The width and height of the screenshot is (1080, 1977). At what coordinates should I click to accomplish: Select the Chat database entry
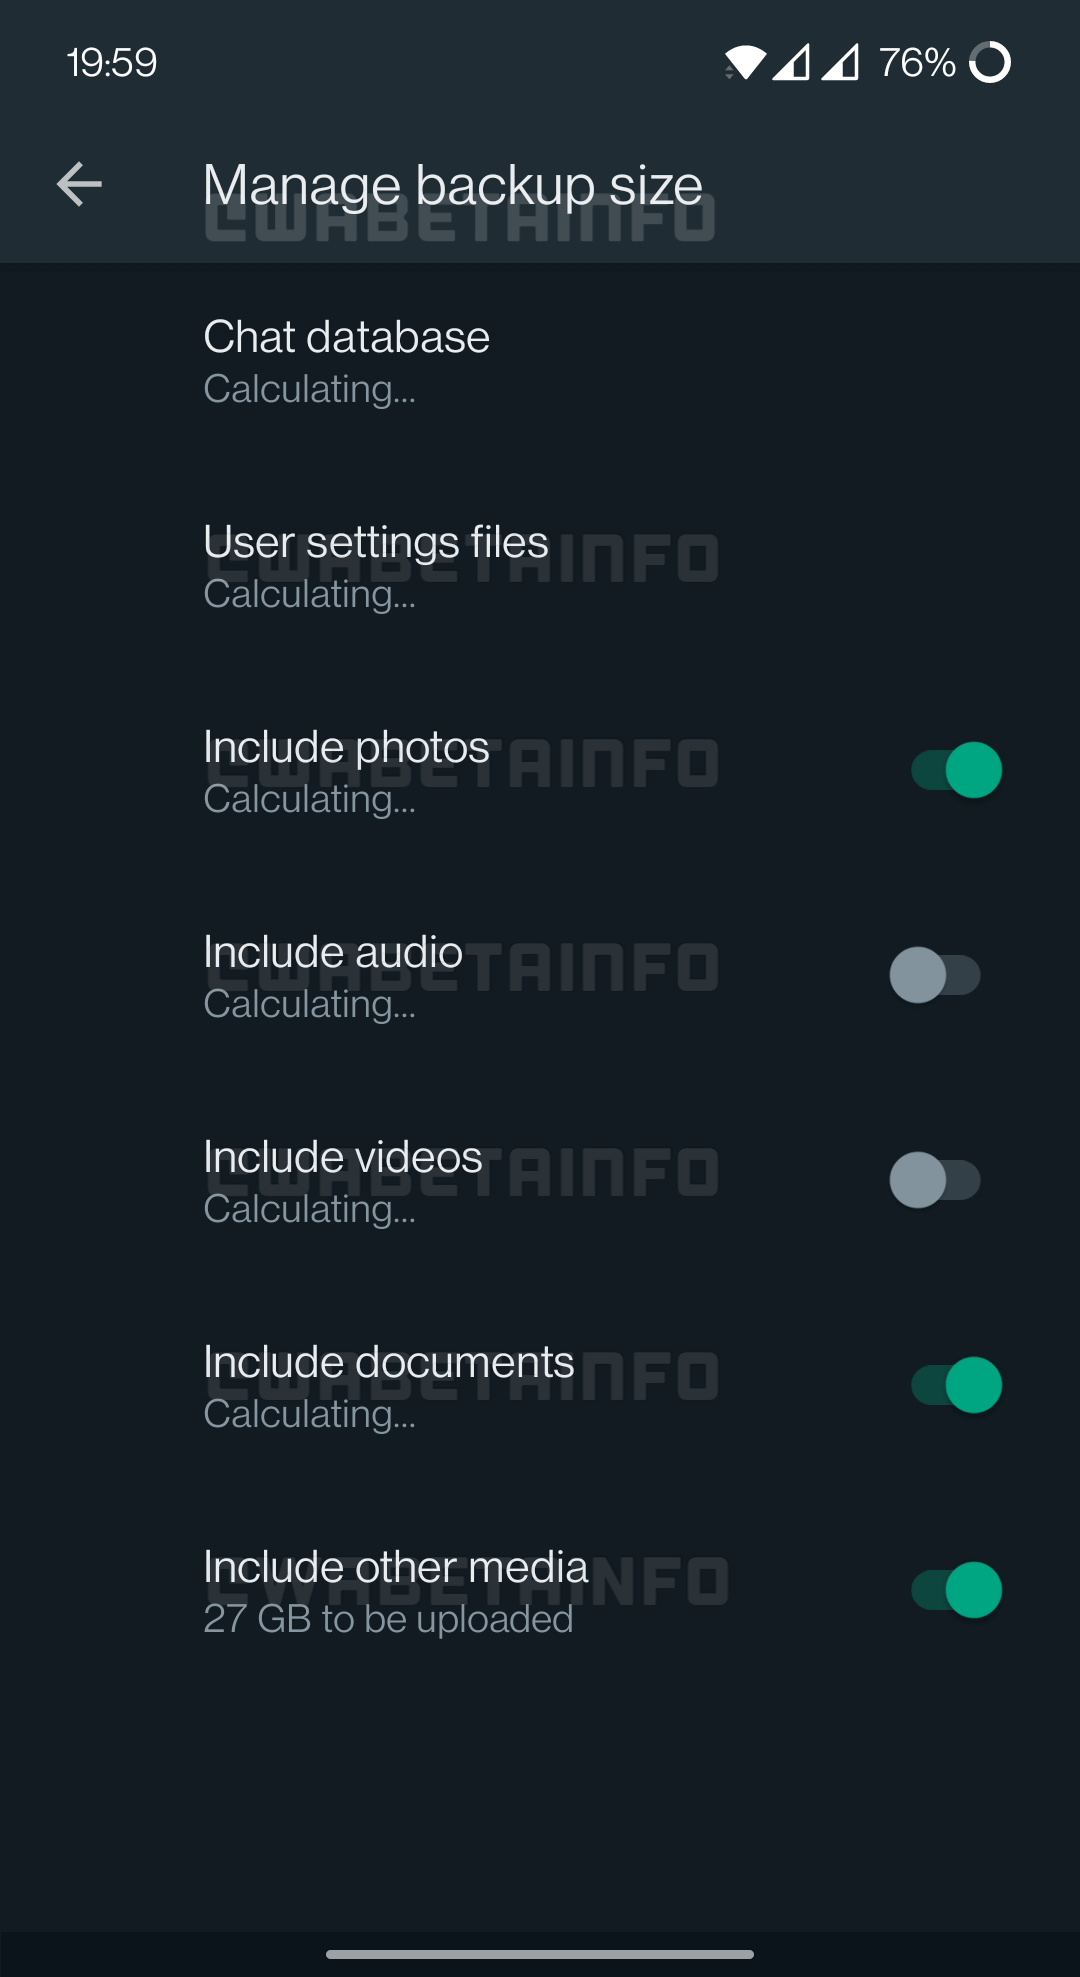(346, 338)
